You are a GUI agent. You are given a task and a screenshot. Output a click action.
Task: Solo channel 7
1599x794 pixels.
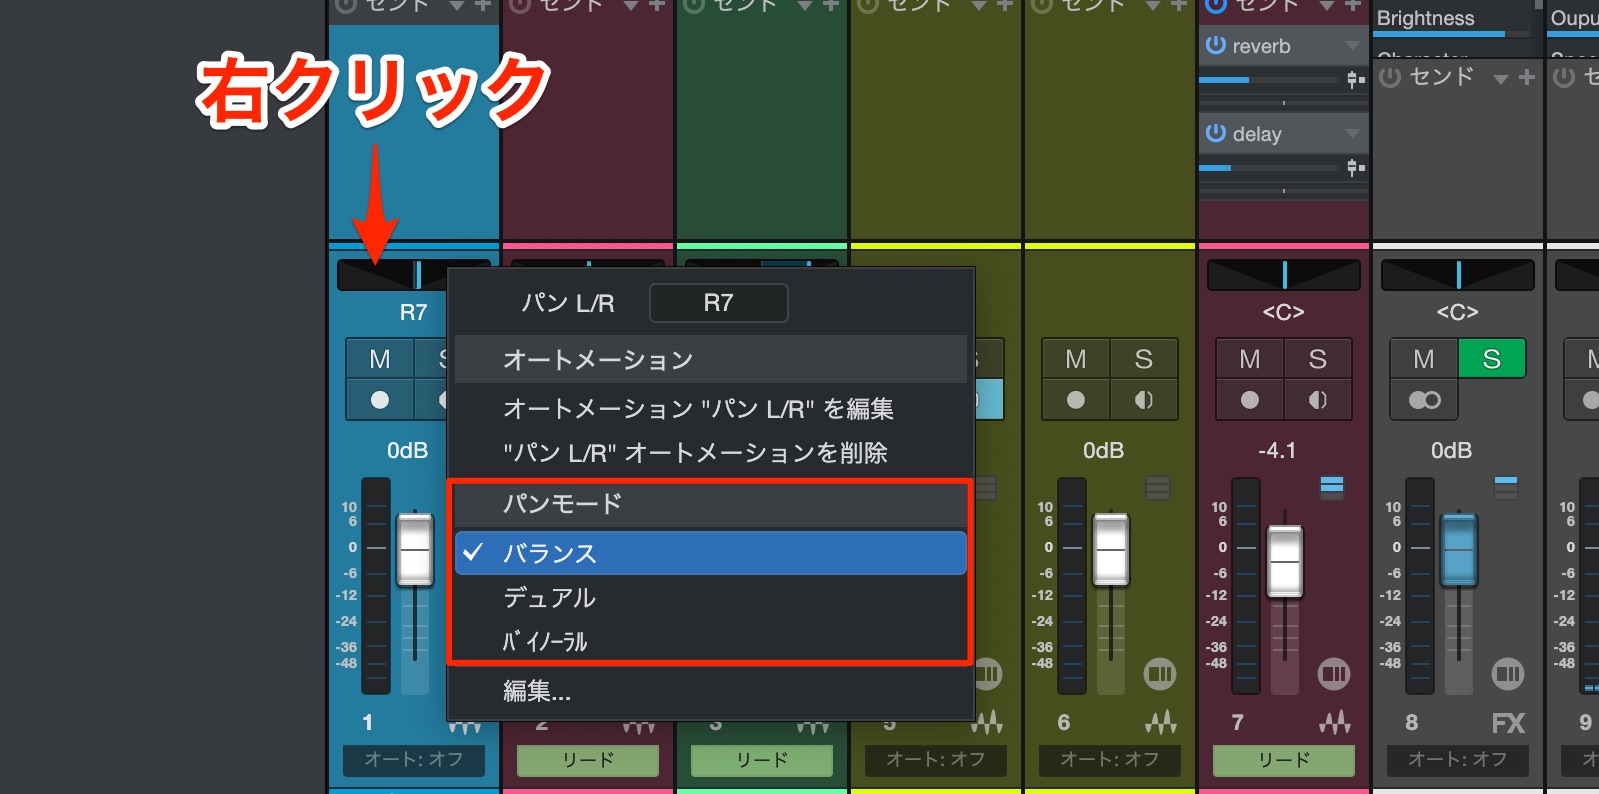click(x=1318, y=359)
